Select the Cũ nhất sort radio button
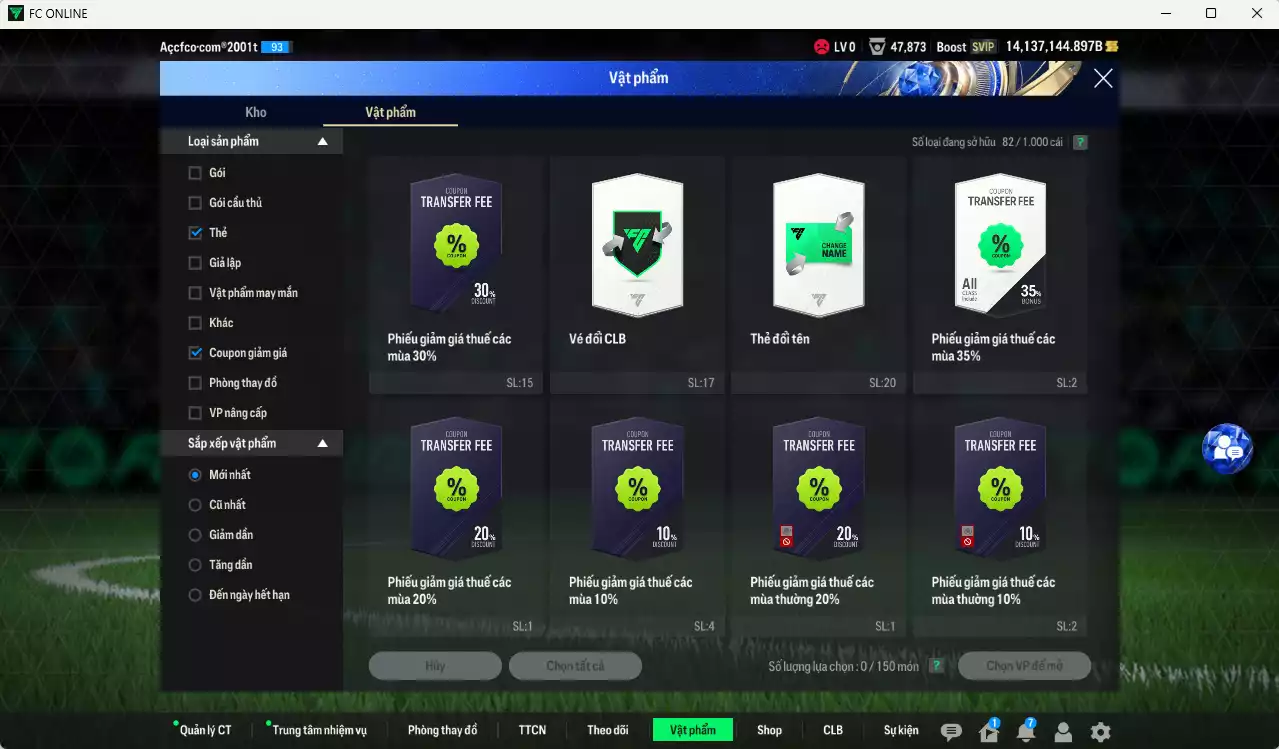 [x=195, y=505]
